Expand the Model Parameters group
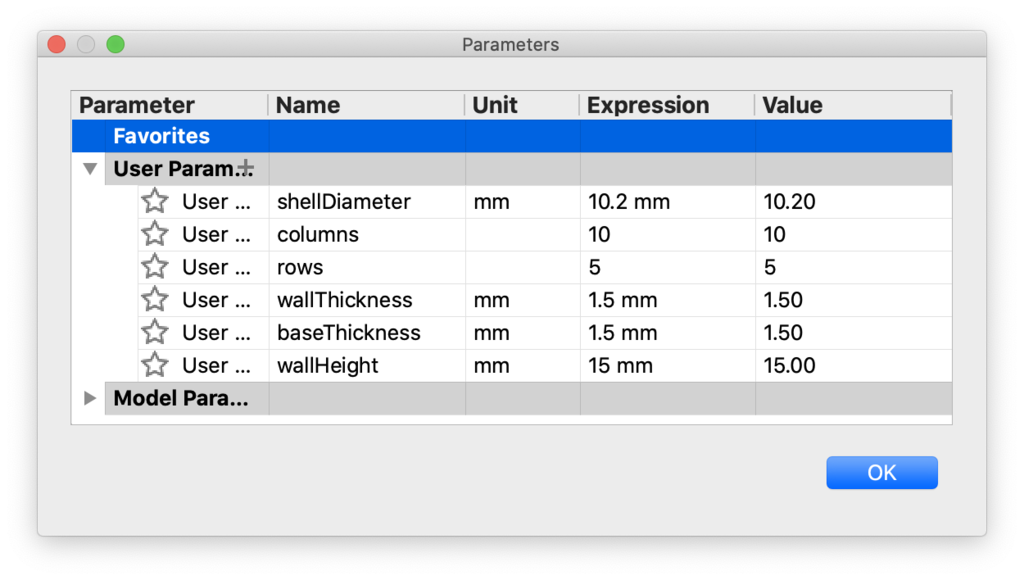This screenshot has height=580, width=1024. coord(90,398)
